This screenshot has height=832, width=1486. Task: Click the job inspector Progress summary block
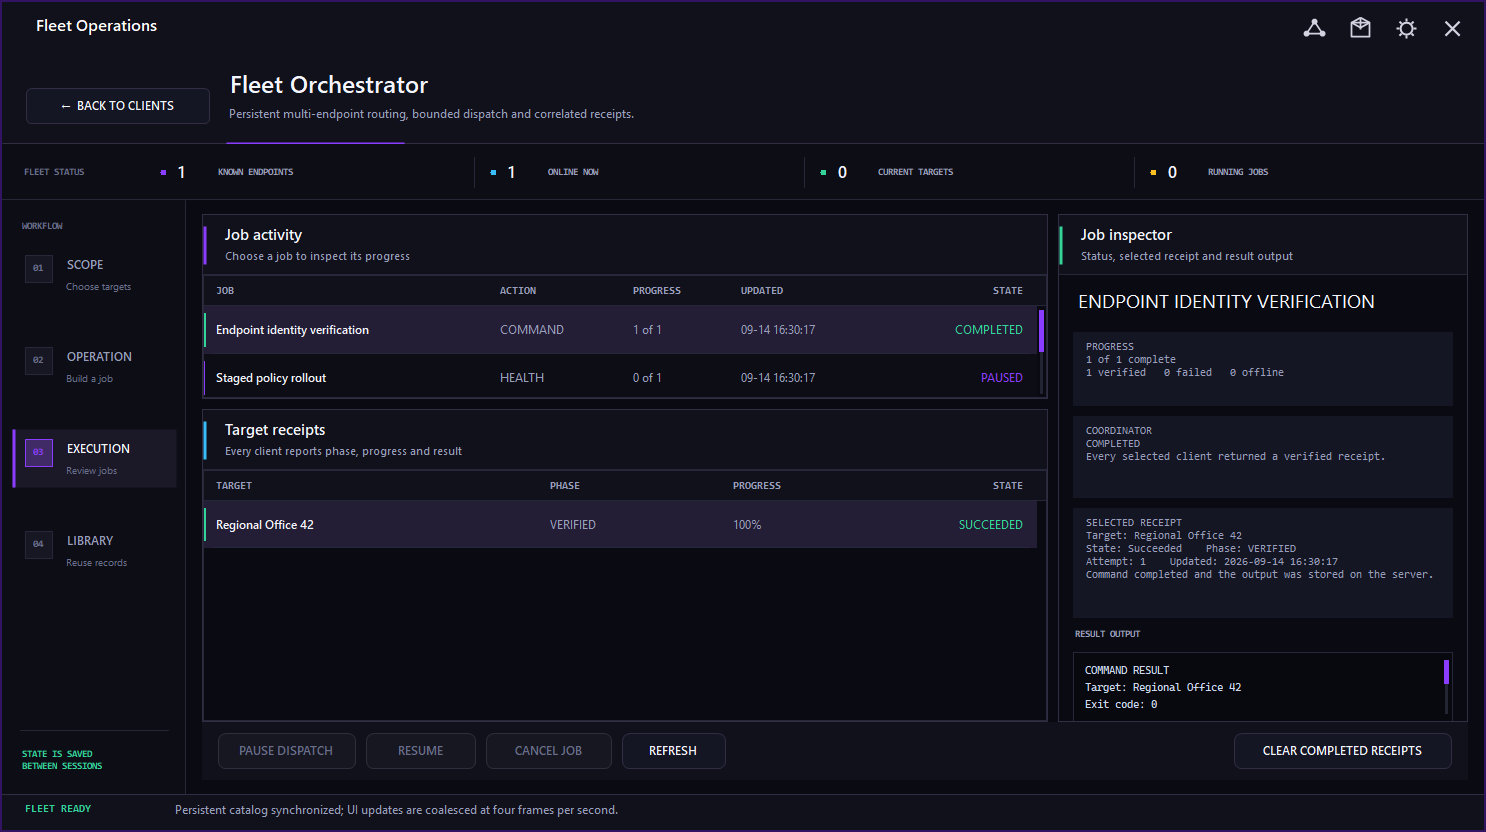click(1262, 369)
